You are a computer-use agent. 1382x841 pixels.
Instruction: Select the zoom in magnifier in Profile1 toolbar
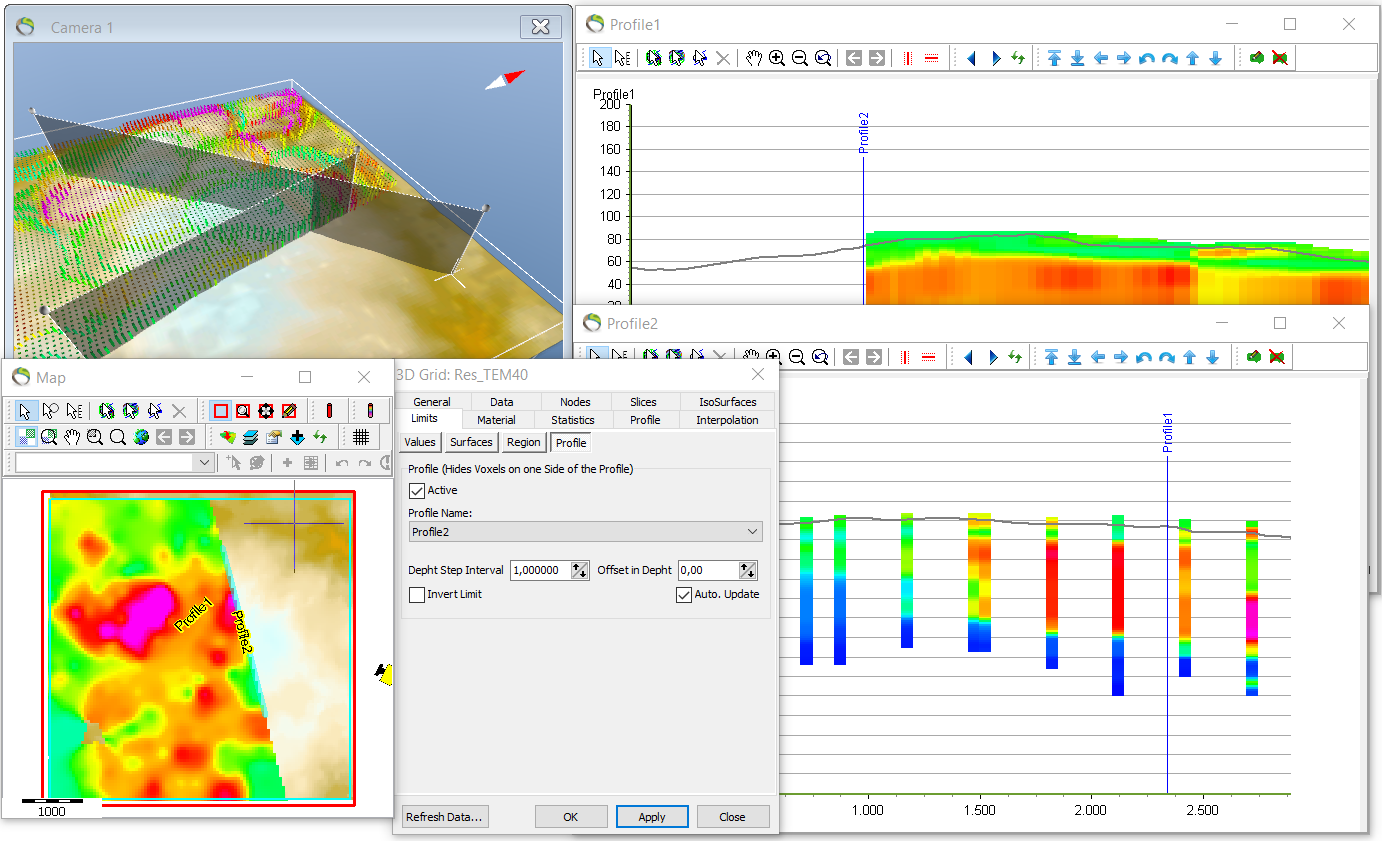point(779,57)
